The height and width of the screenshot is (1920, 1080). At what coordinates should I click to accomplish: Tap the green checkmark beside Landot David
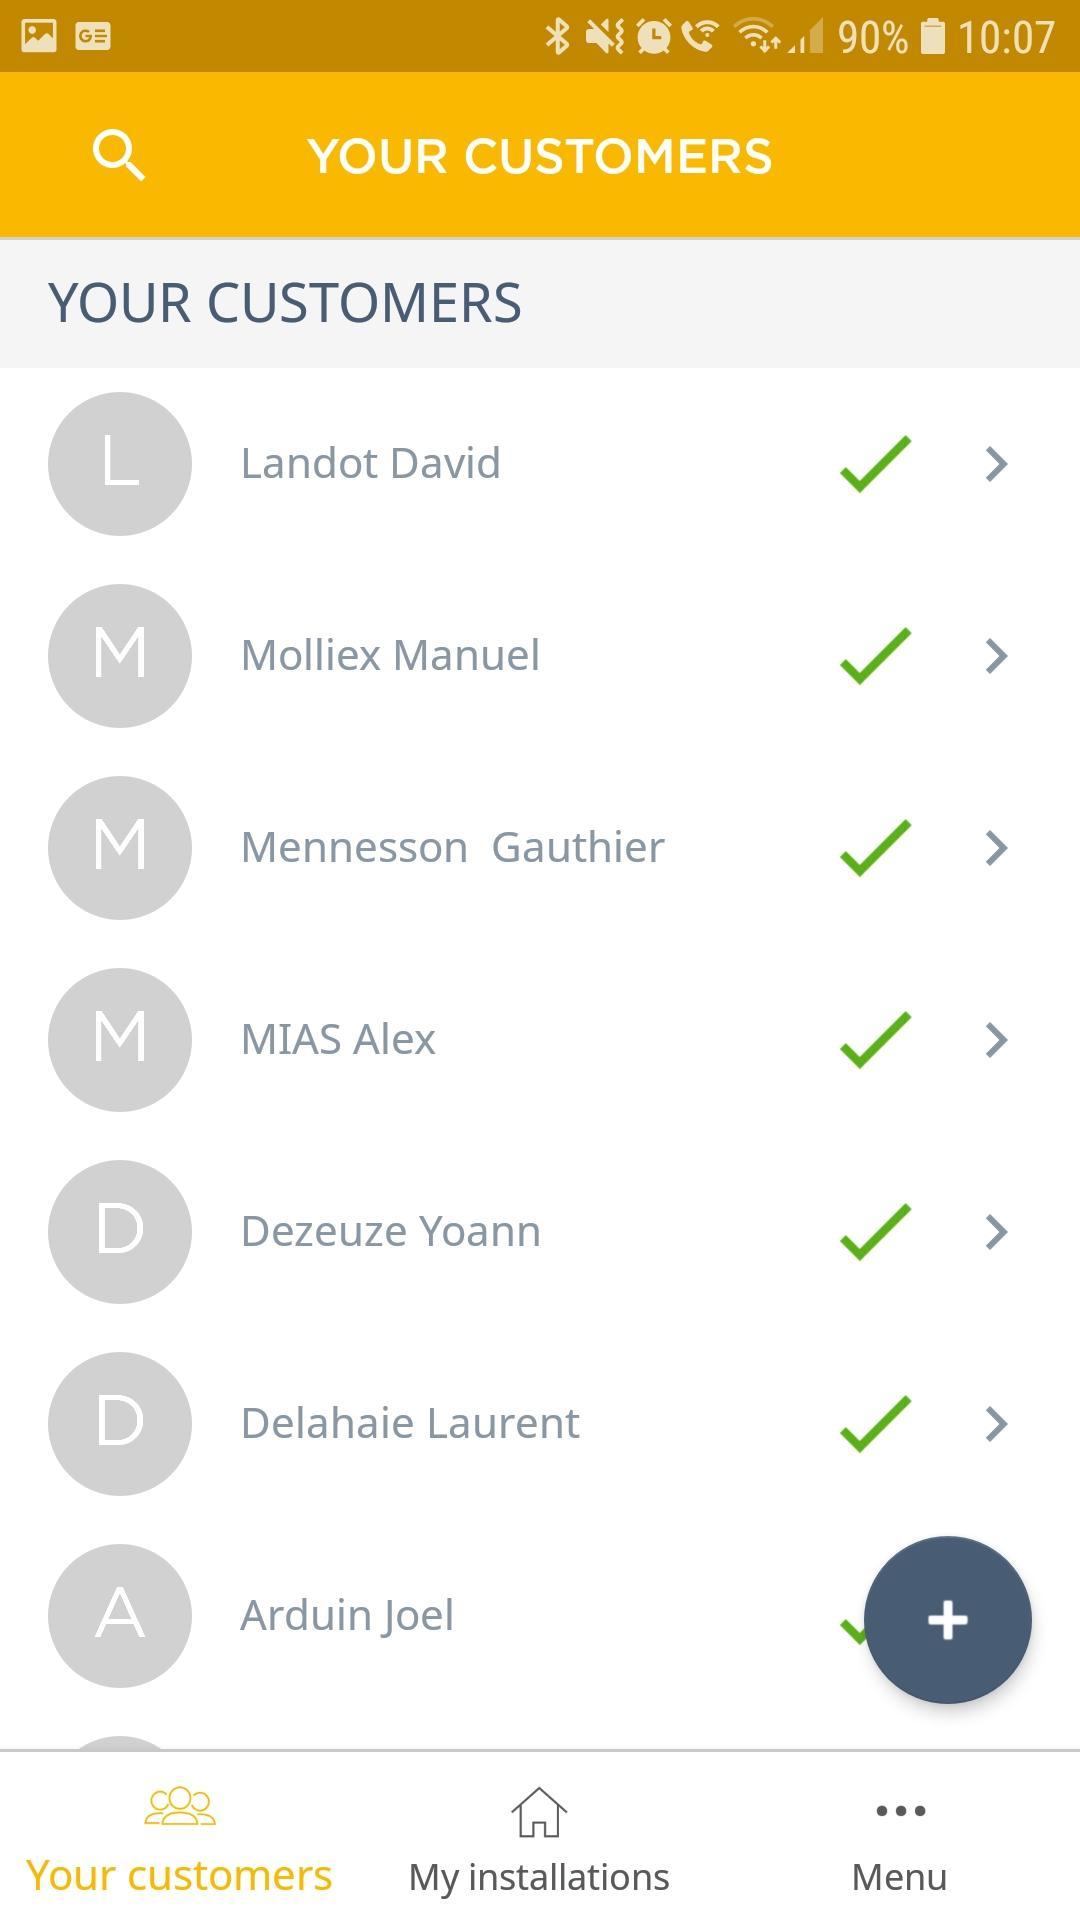876,464
